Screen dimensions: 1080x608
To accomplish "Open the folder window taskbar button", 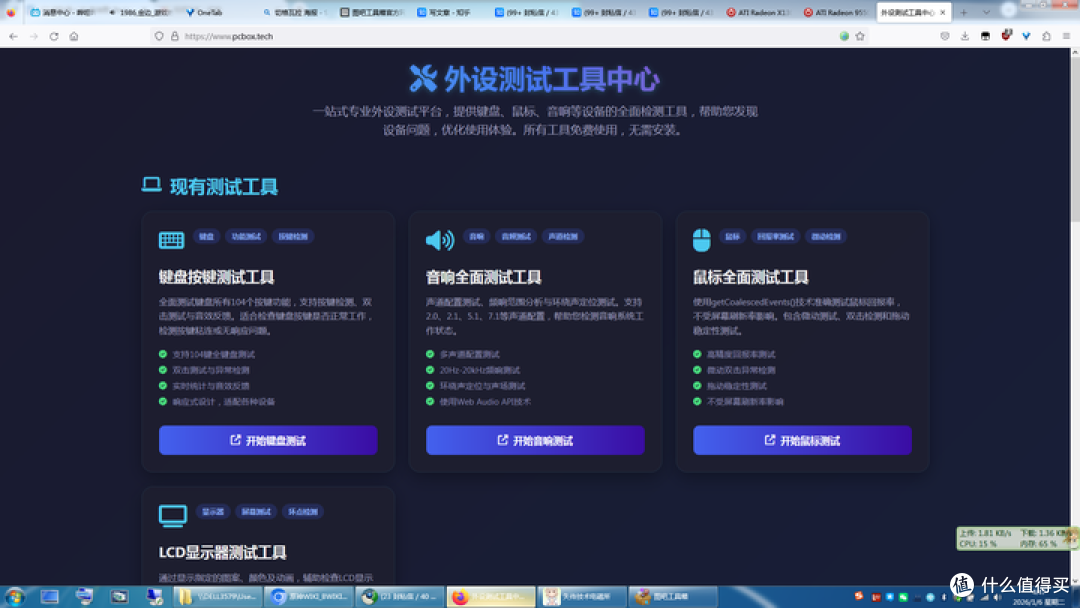I will 217,596.
